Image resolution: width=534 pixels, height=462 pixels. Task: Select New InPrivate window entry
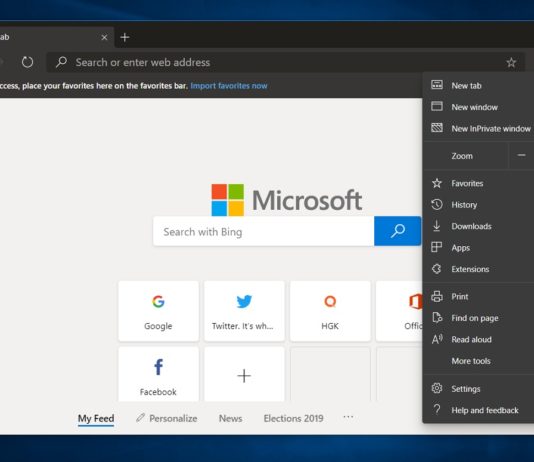(478, 128)
